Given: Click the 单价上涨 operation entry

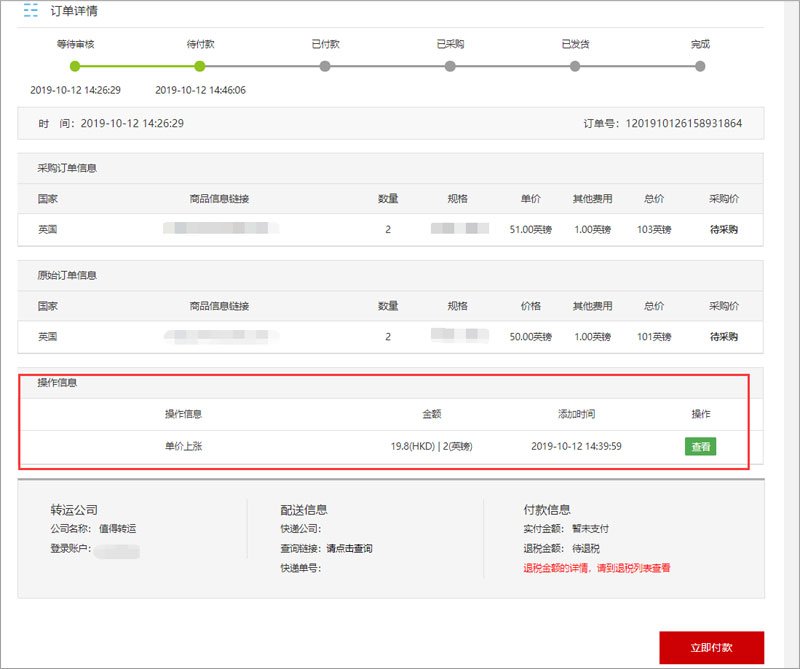Looking at the screenshot, I should coord(184,446).
